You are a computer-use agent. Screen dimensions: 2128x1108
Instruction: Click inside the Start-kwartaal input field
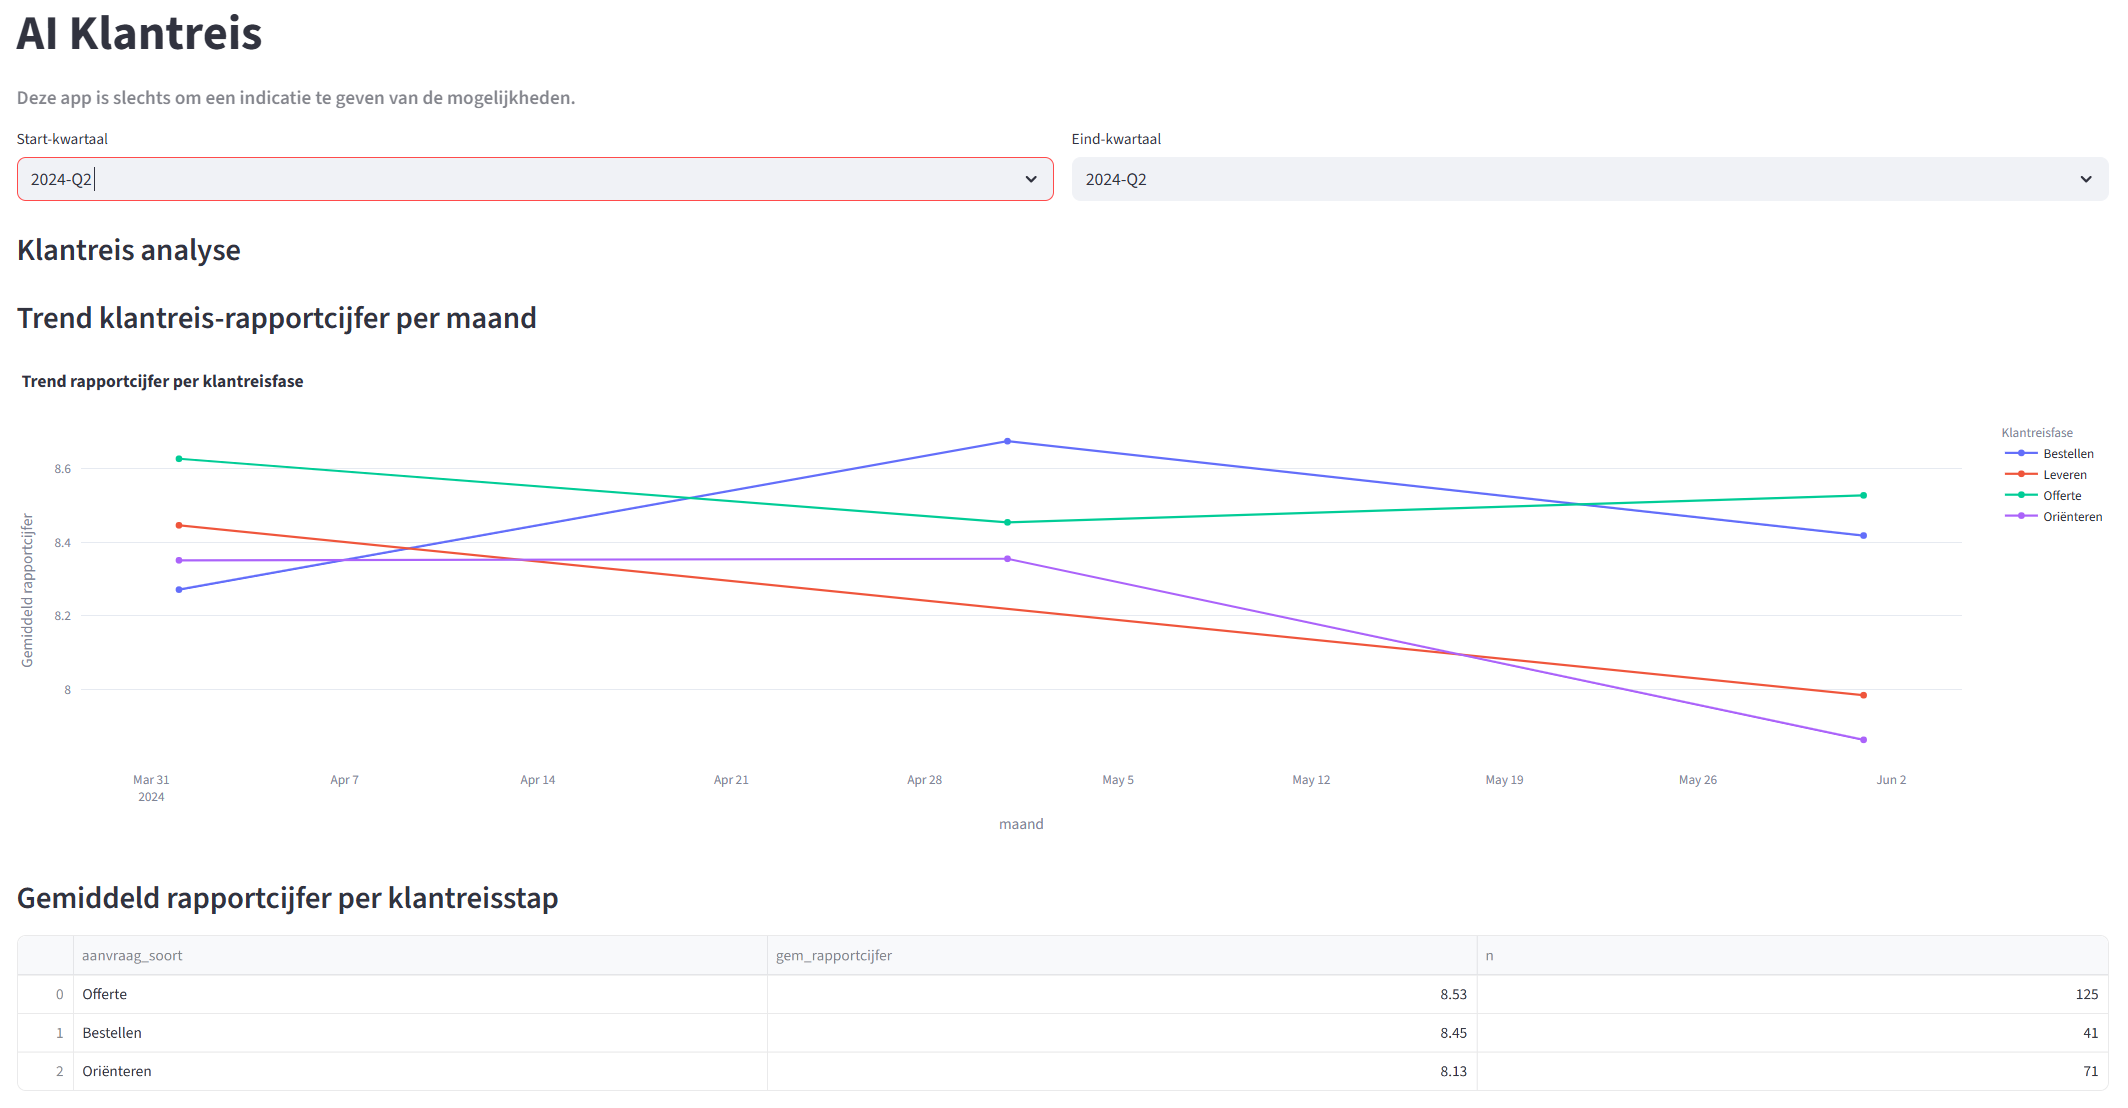pyautogui.click(x=500, y=179)
